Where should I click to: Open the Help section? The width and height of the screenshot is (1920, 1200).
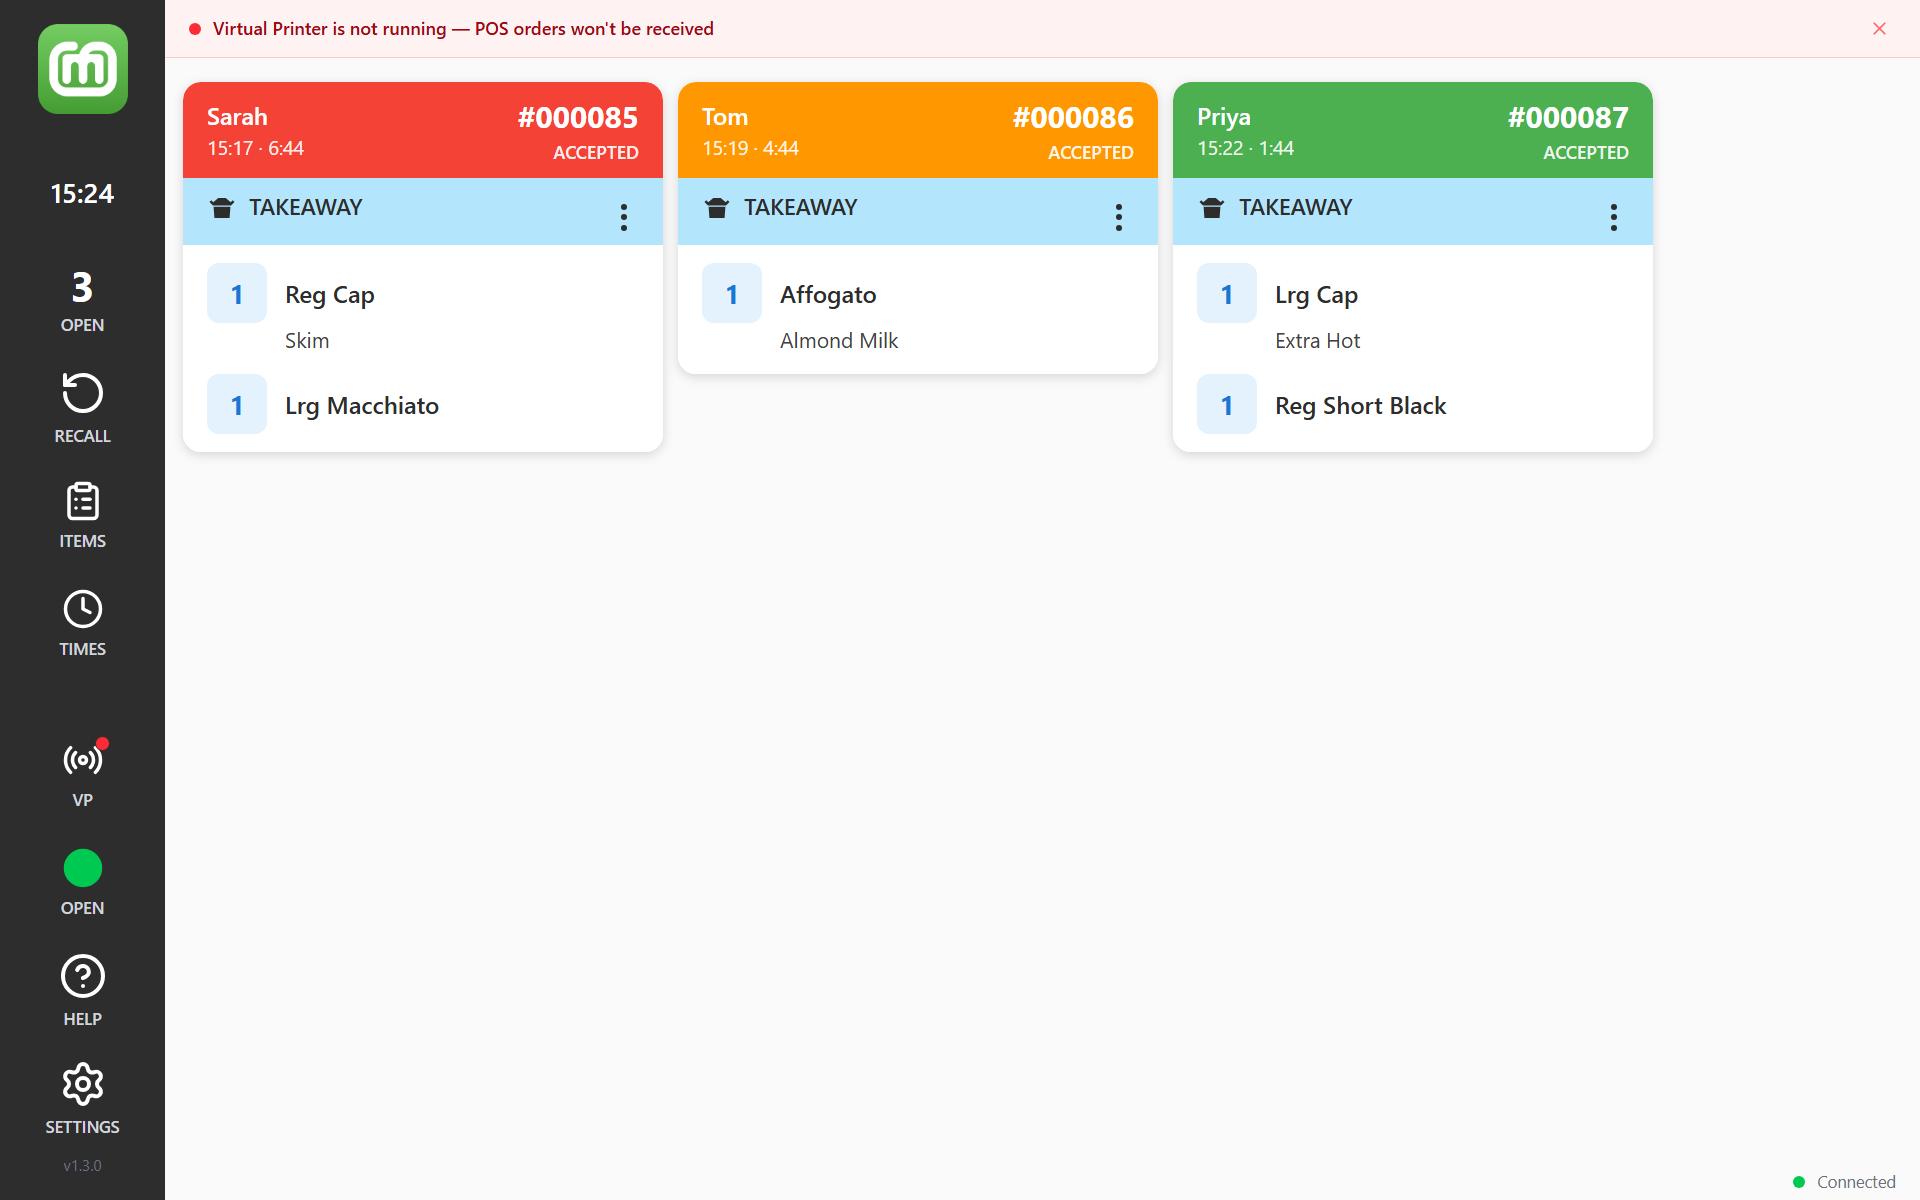[x=82, y=991]
